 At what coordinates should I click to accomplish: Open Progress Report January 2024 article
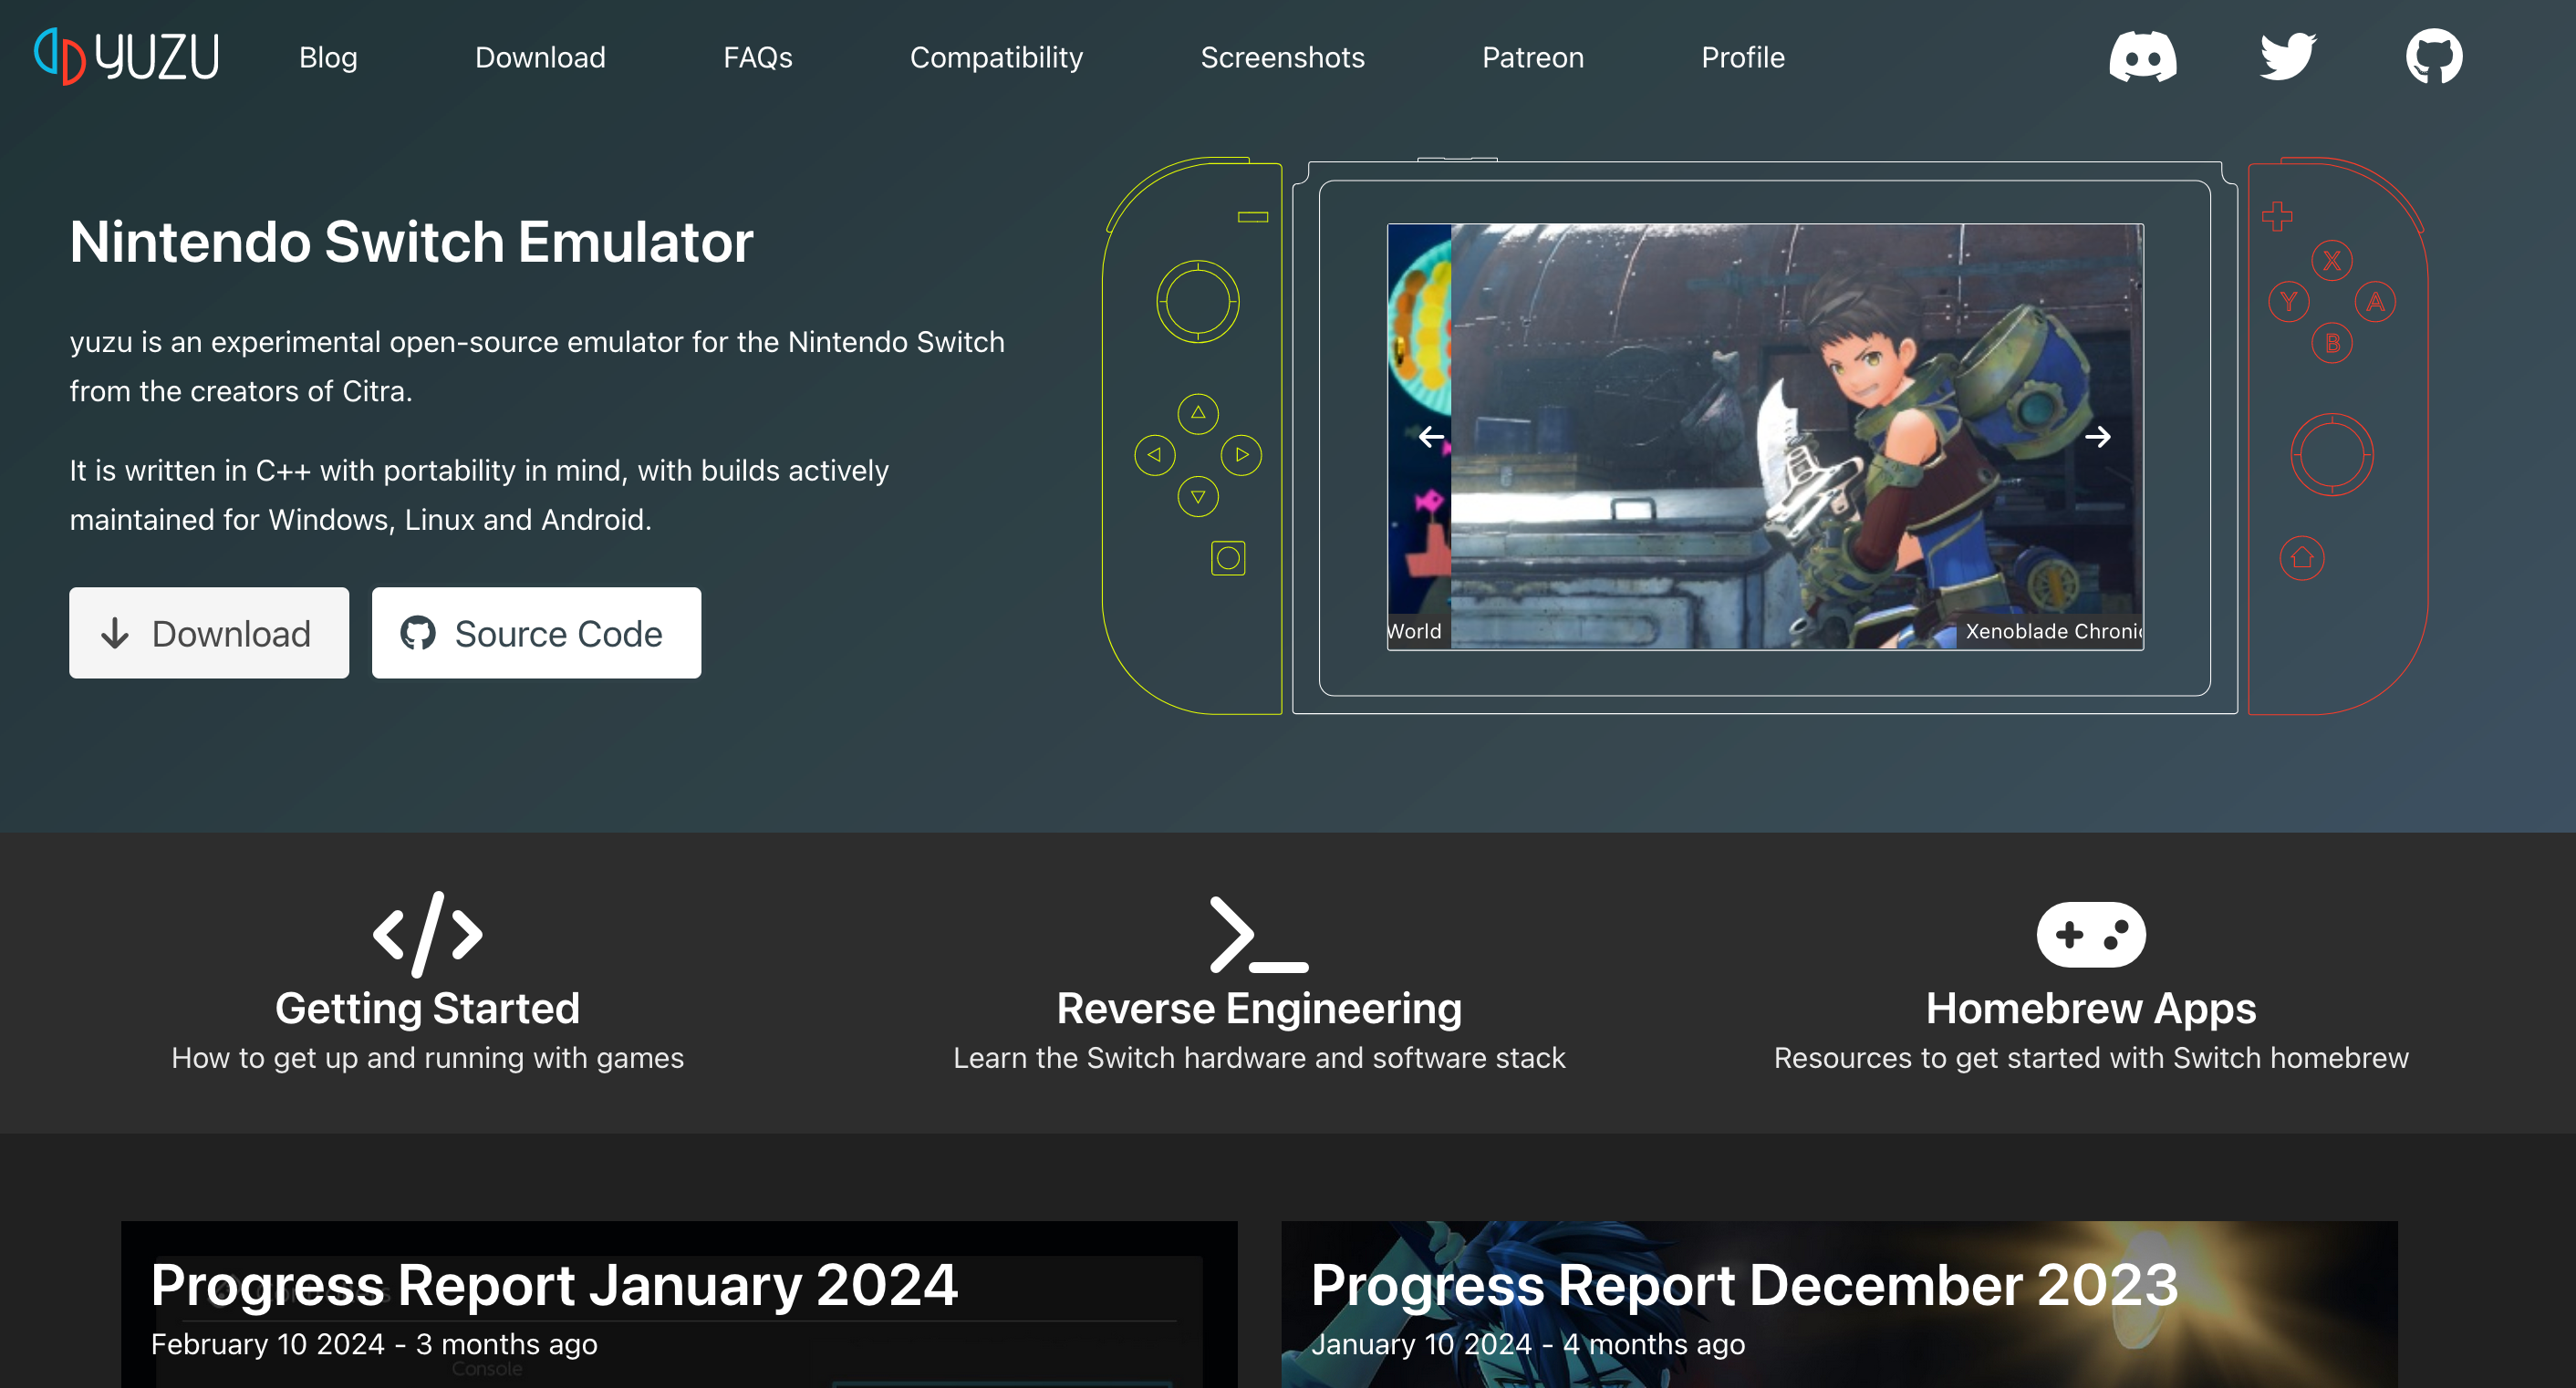point(679,1304)
